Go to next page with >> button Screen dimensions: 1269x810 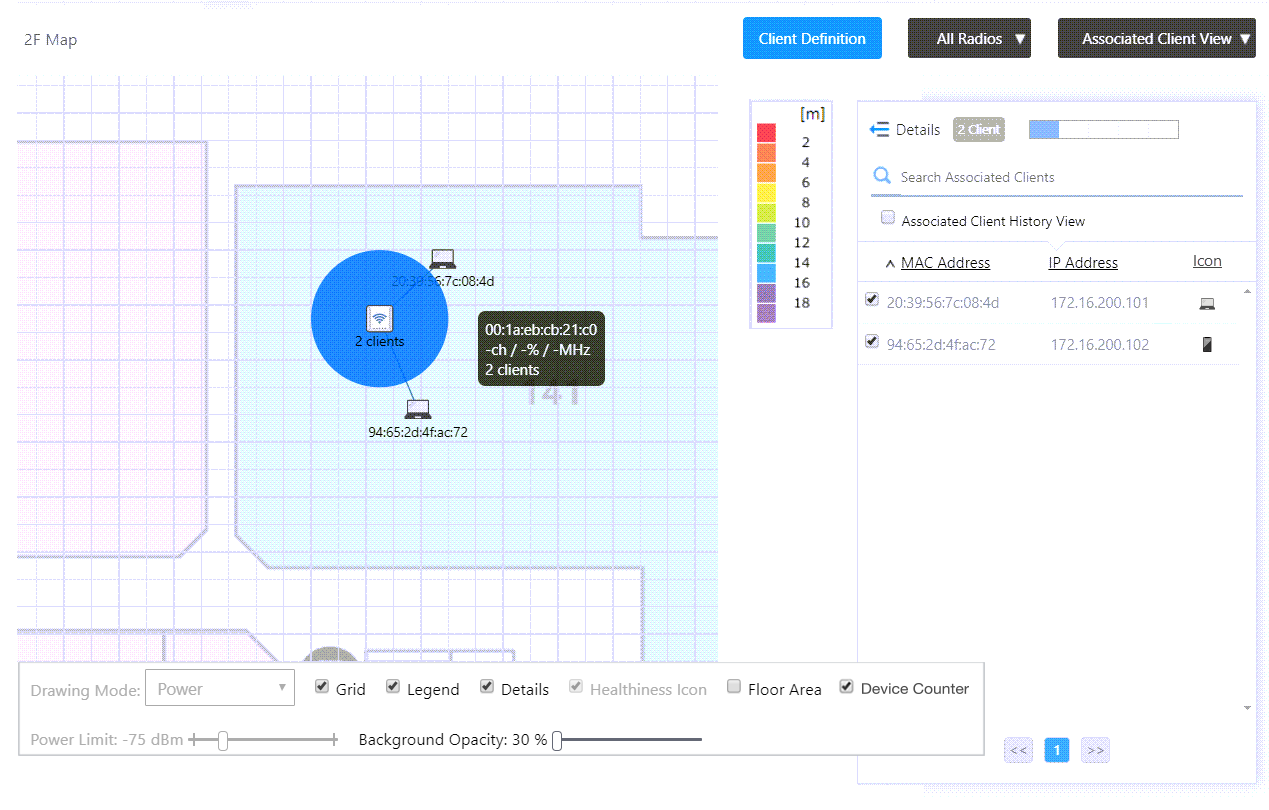click(1095, 750)
